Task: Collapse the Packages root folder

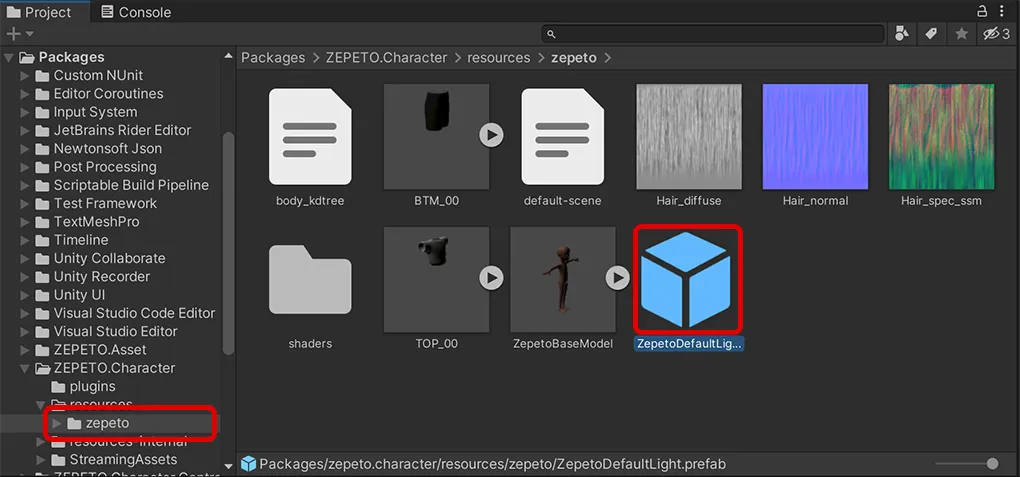Action: click(8, 57)
